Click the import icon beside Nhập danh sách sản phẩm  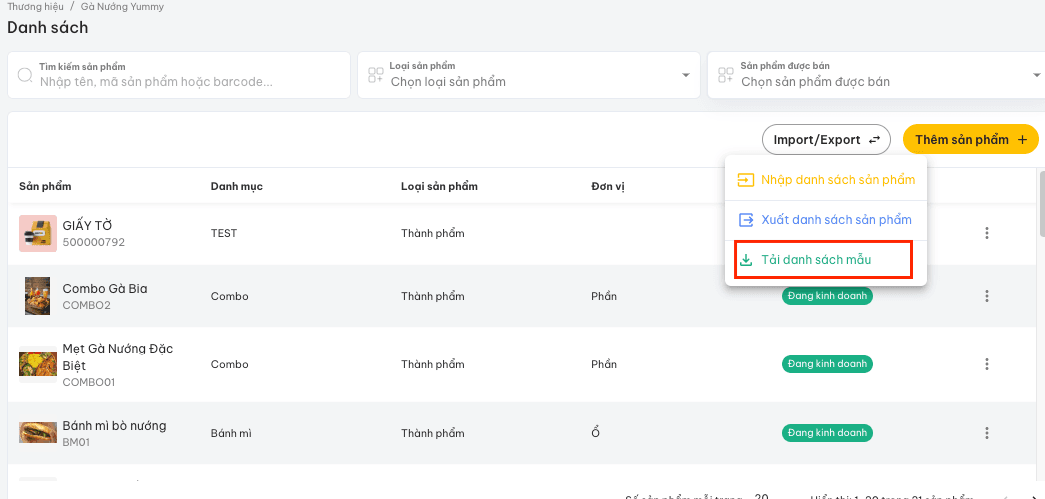pyautogui.click(x=745, y=180)
